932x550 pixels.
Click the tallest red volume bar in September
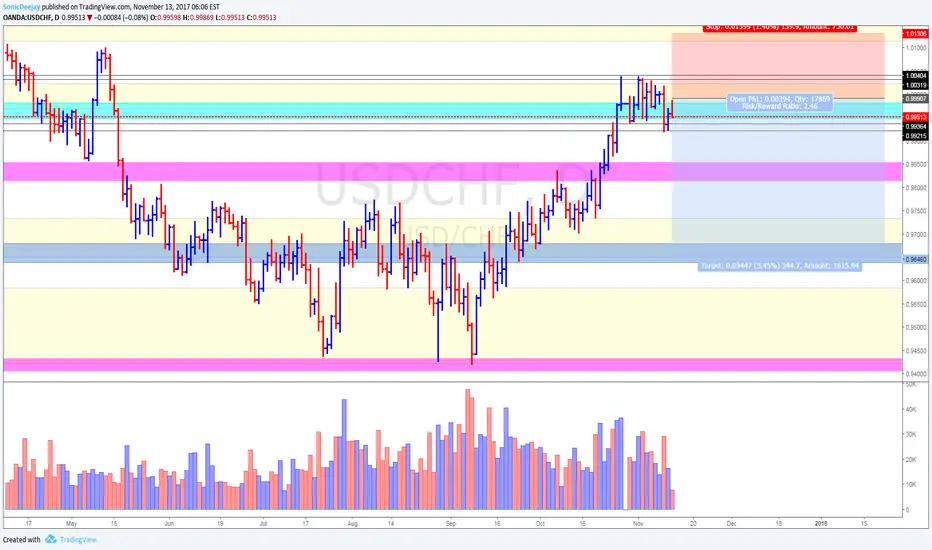pyautogui.click(x=467, y=450)
